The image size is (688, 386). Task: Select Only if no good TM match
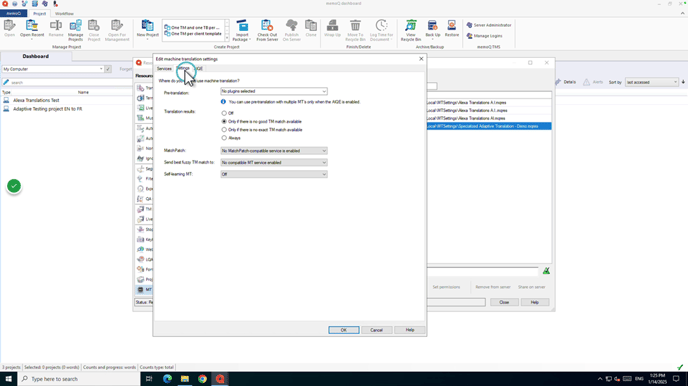(224, 122)
